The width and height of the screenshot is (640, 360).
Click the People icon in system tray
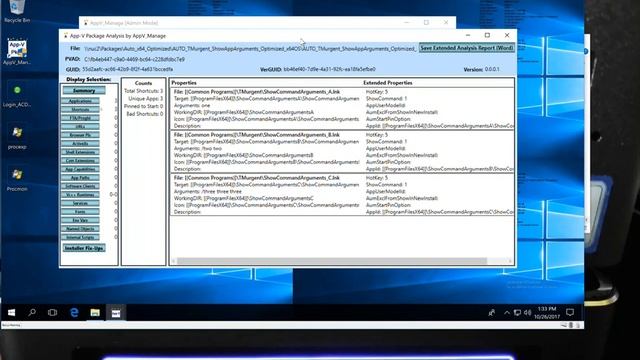(x=491, y=313)
